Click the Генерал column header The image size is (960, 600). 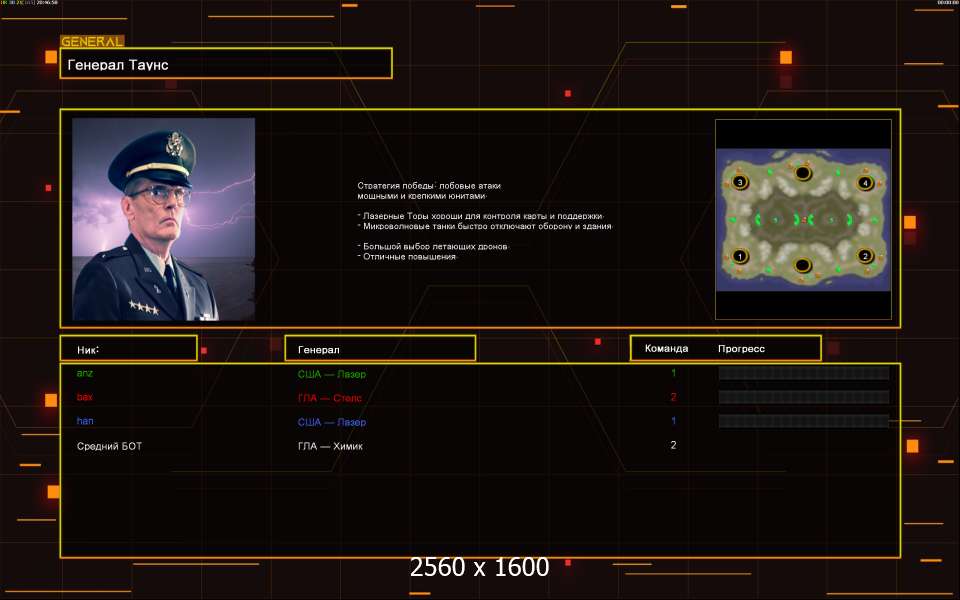[380, 349]
